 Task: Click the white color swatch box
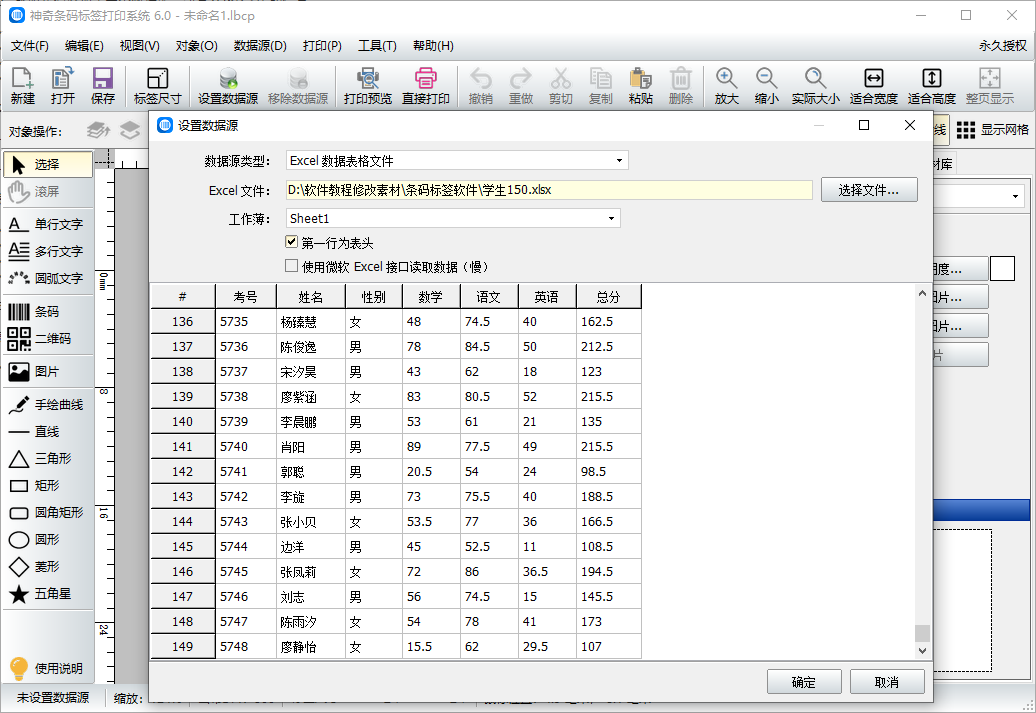(x=1002, y=268)
